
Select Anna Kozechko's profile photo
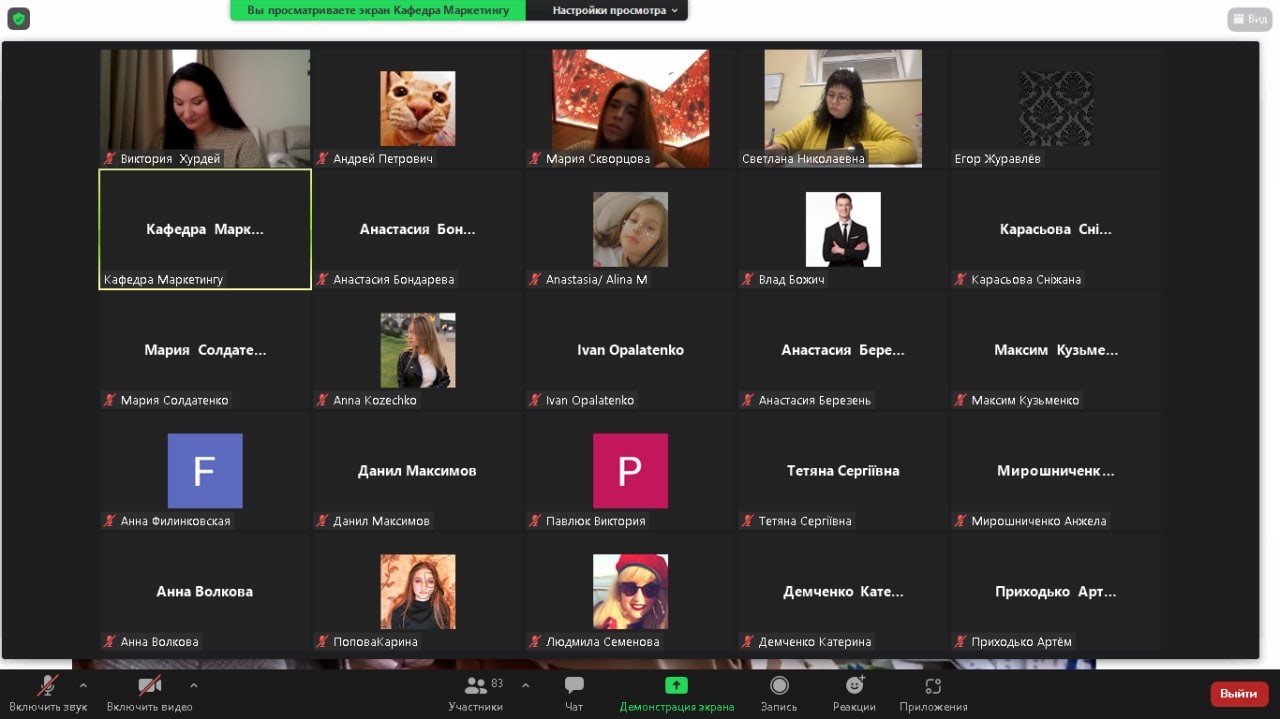[x=417, y=350]
